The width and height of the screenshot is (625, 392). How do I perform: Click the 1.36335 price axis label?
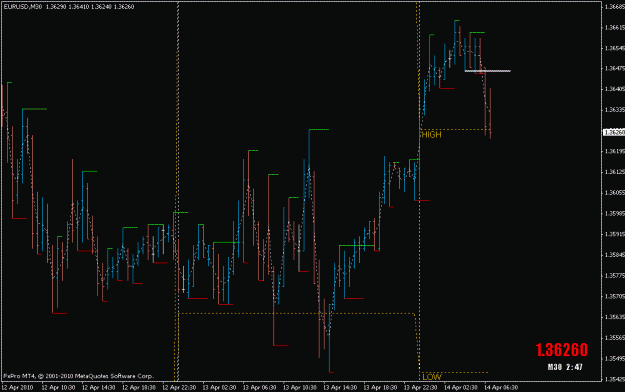[614, 110]
